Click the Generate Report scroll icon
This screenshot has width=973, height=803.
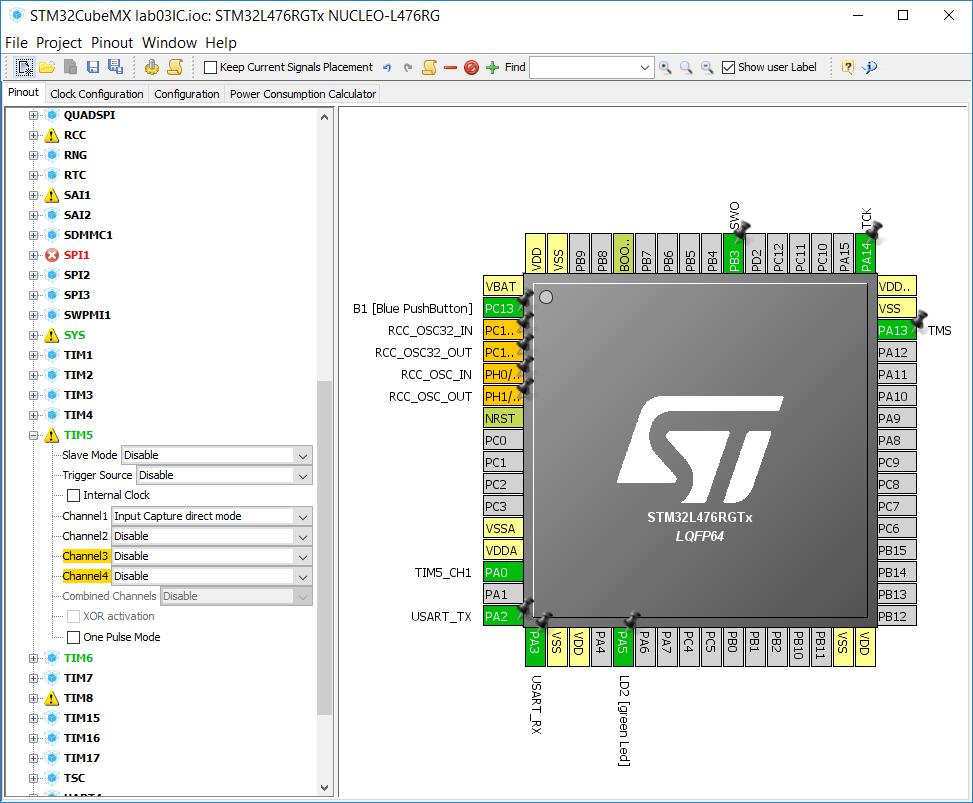coord(176,67)
